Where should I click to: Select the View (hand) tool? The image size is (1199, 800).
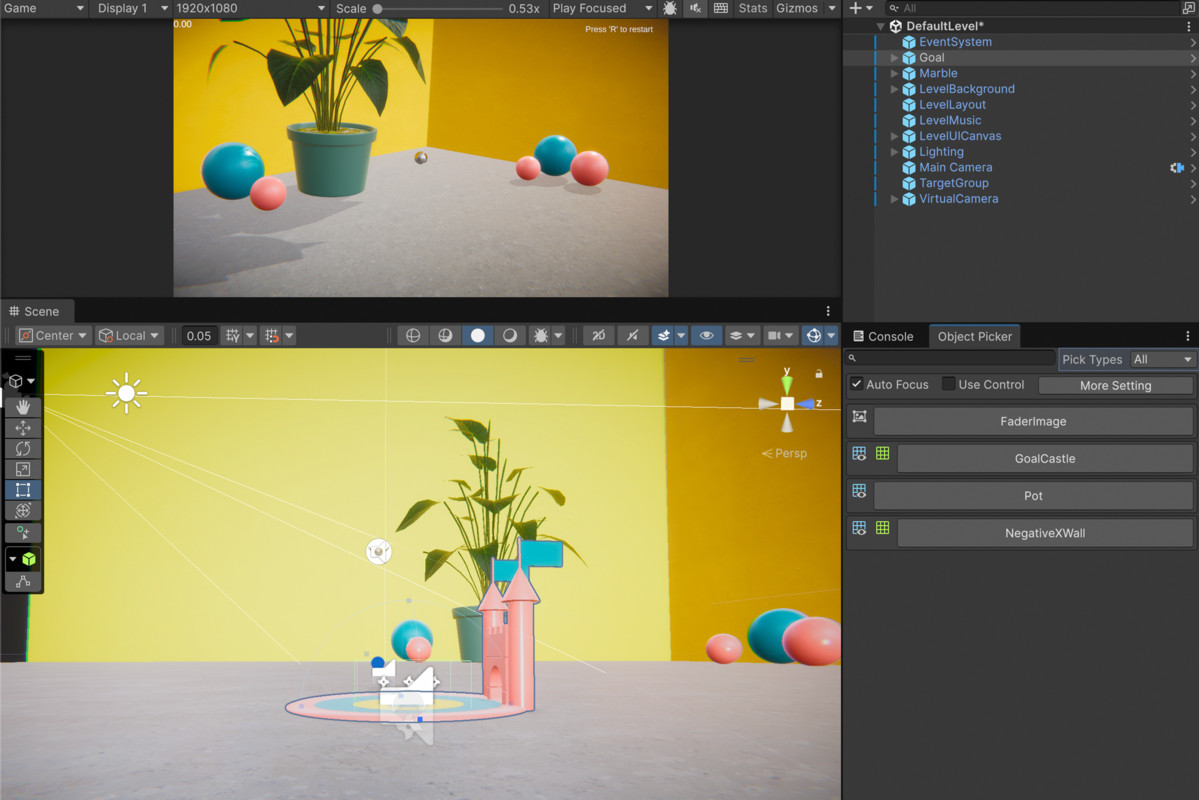(x=22, y=406)
